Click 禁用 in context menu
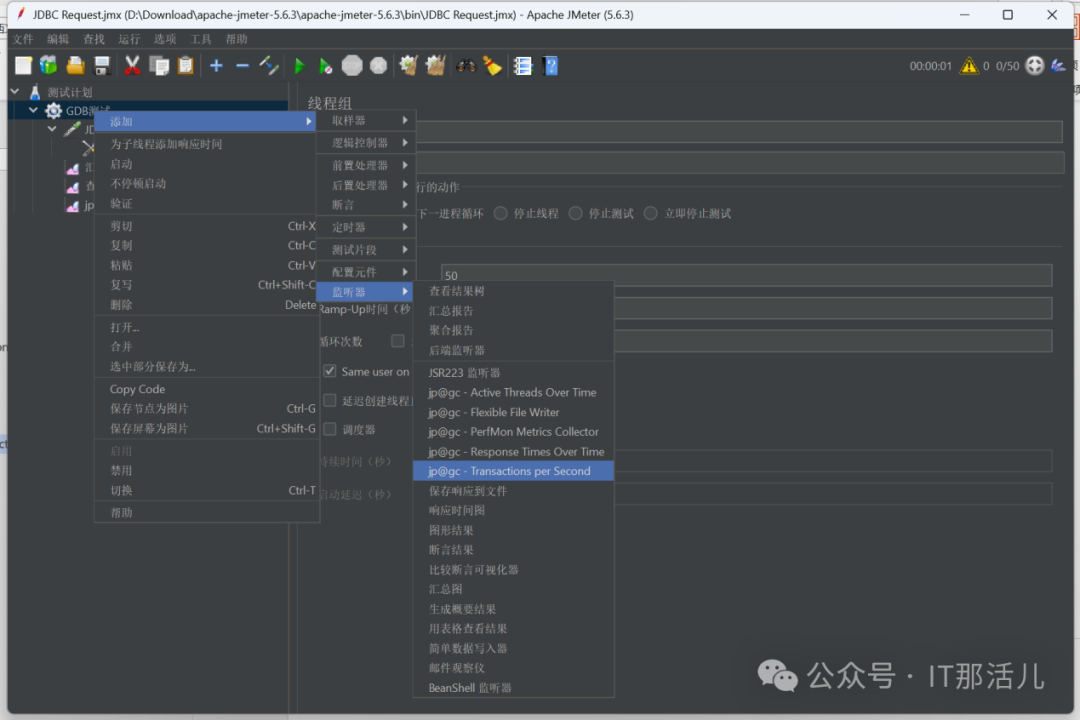This screenshot has height=720, width=1080. [x=206, y=471]
